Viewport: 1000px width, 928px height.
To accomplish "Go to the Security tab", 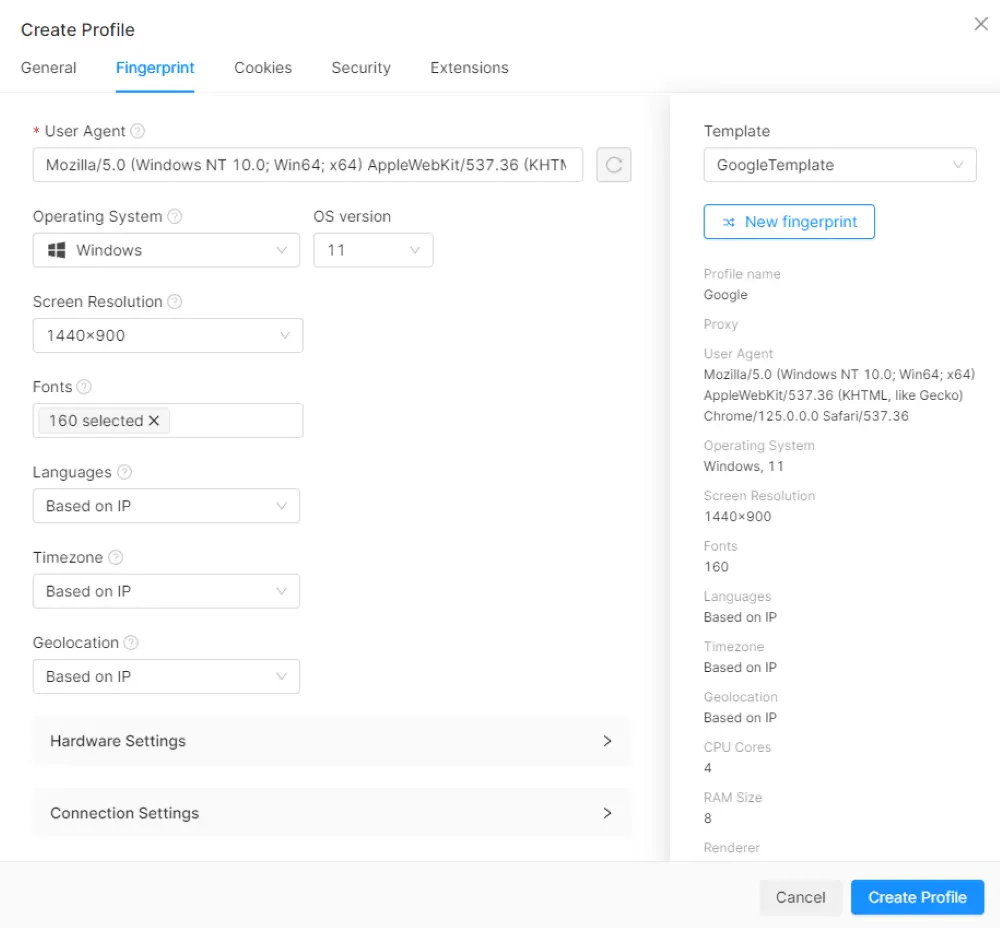I will point(361,68).
